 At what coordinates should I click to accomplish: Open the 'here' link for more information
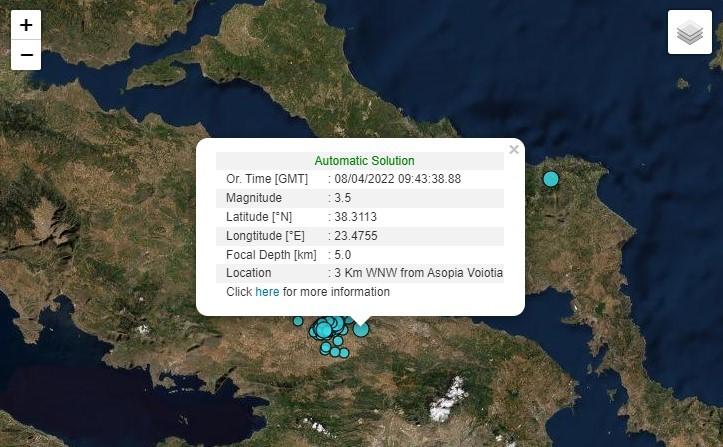(x=267, y=292)
